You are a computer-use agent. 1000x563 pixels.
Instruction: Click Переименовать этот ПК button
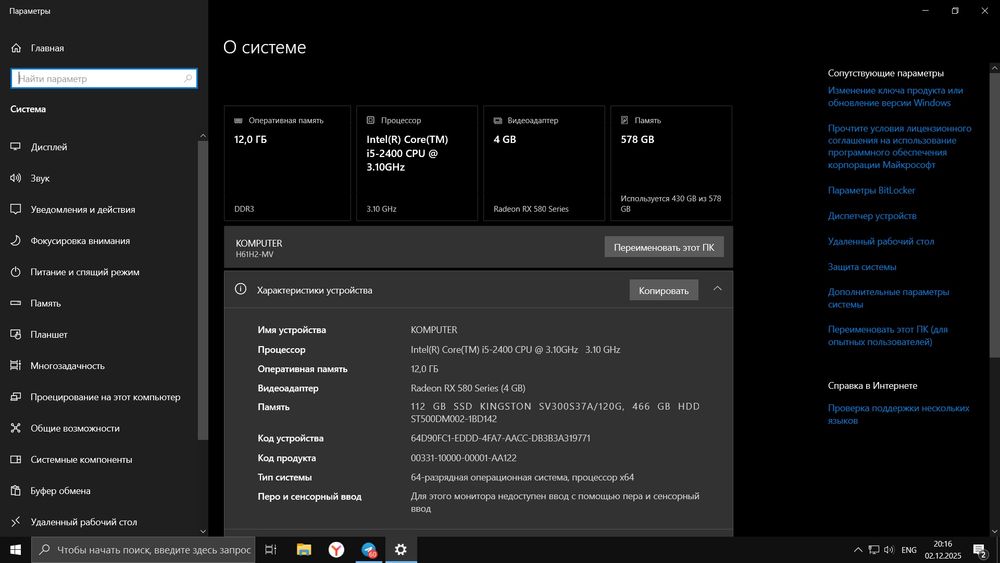[x=664, y=247]
